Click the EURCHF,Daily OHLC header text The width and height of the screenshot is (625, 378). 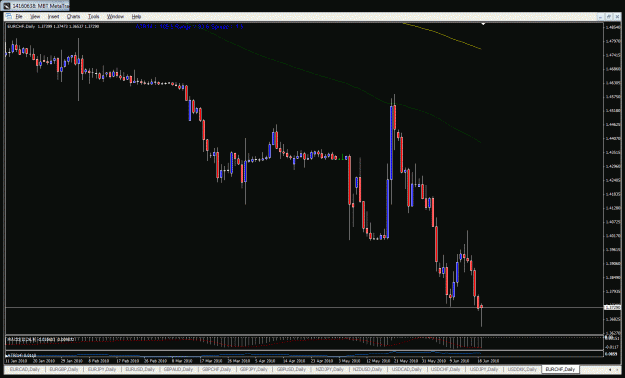[53, 26]
